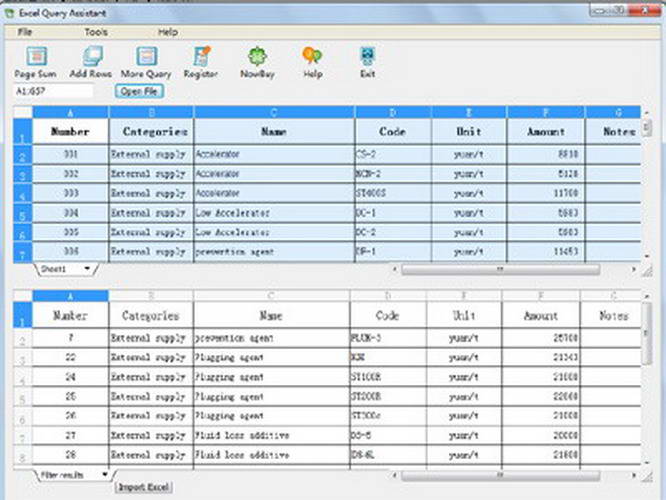
Task: Select column D header in upper table
Action: 392,113
